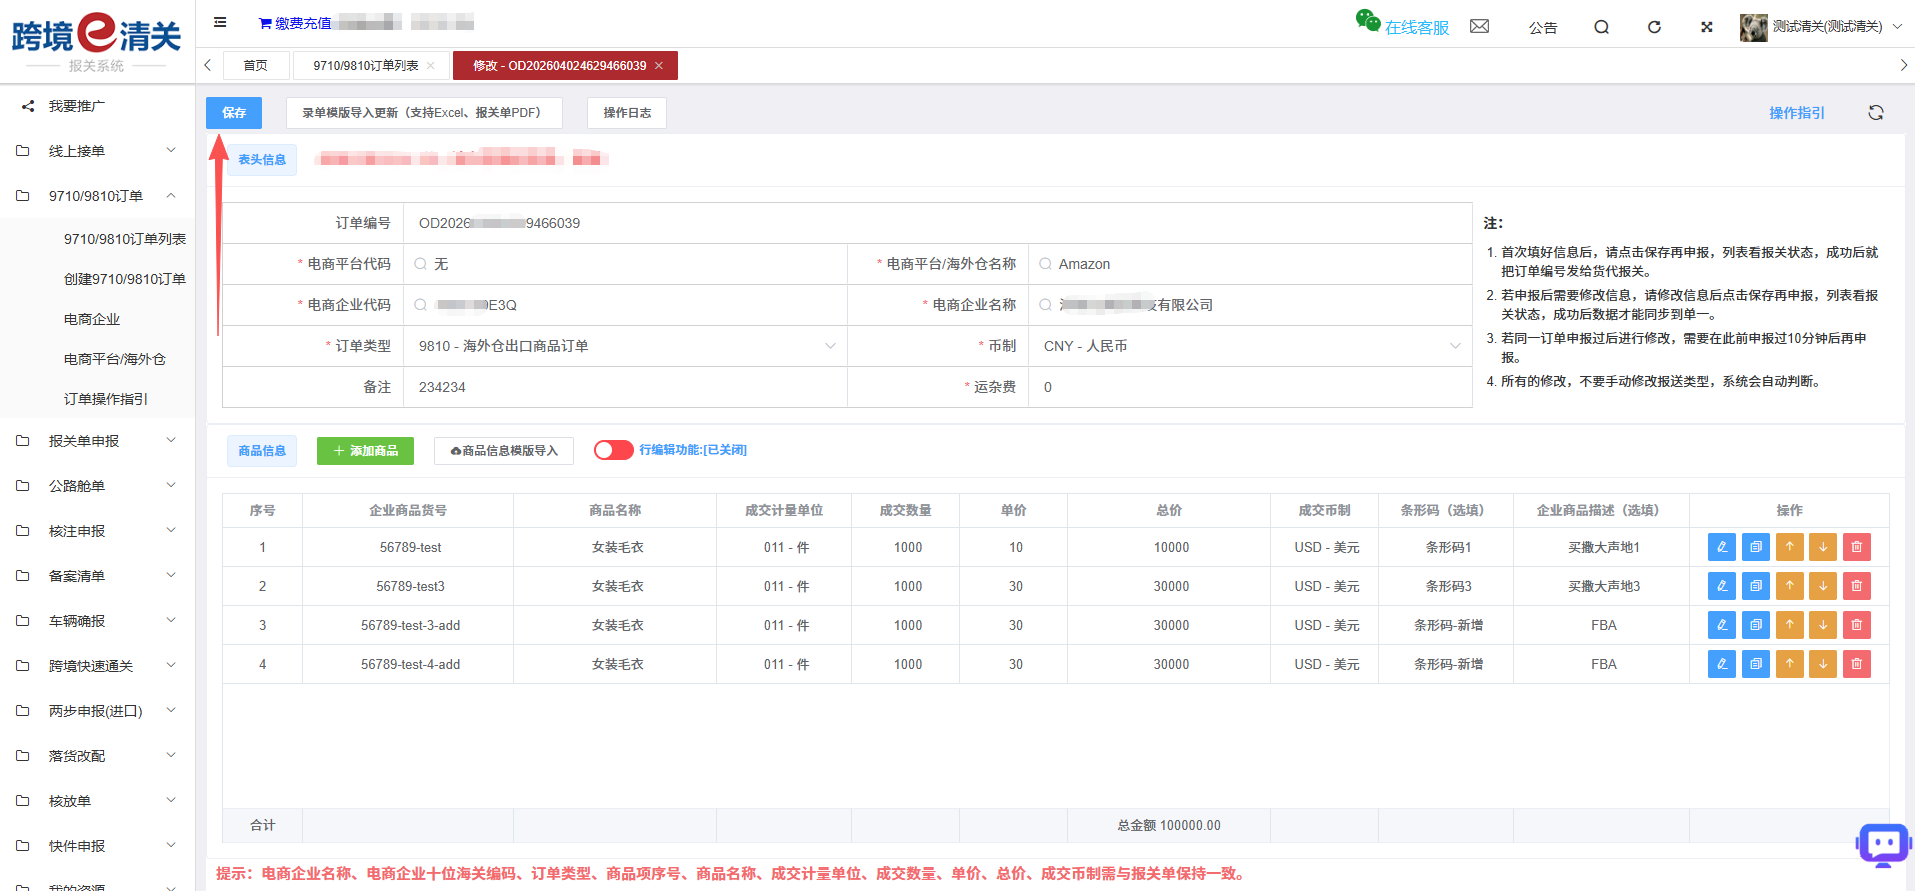Click the blue 保存 button
Viewport: 1915px width, 891px height.
[x=234, y=113]
